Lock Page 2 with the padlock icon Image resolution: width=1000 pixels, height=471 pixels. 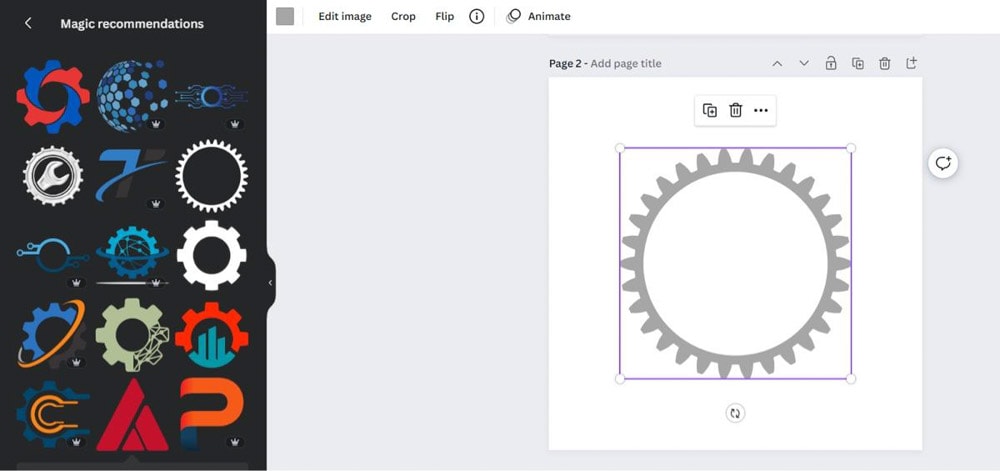[830, 63]
